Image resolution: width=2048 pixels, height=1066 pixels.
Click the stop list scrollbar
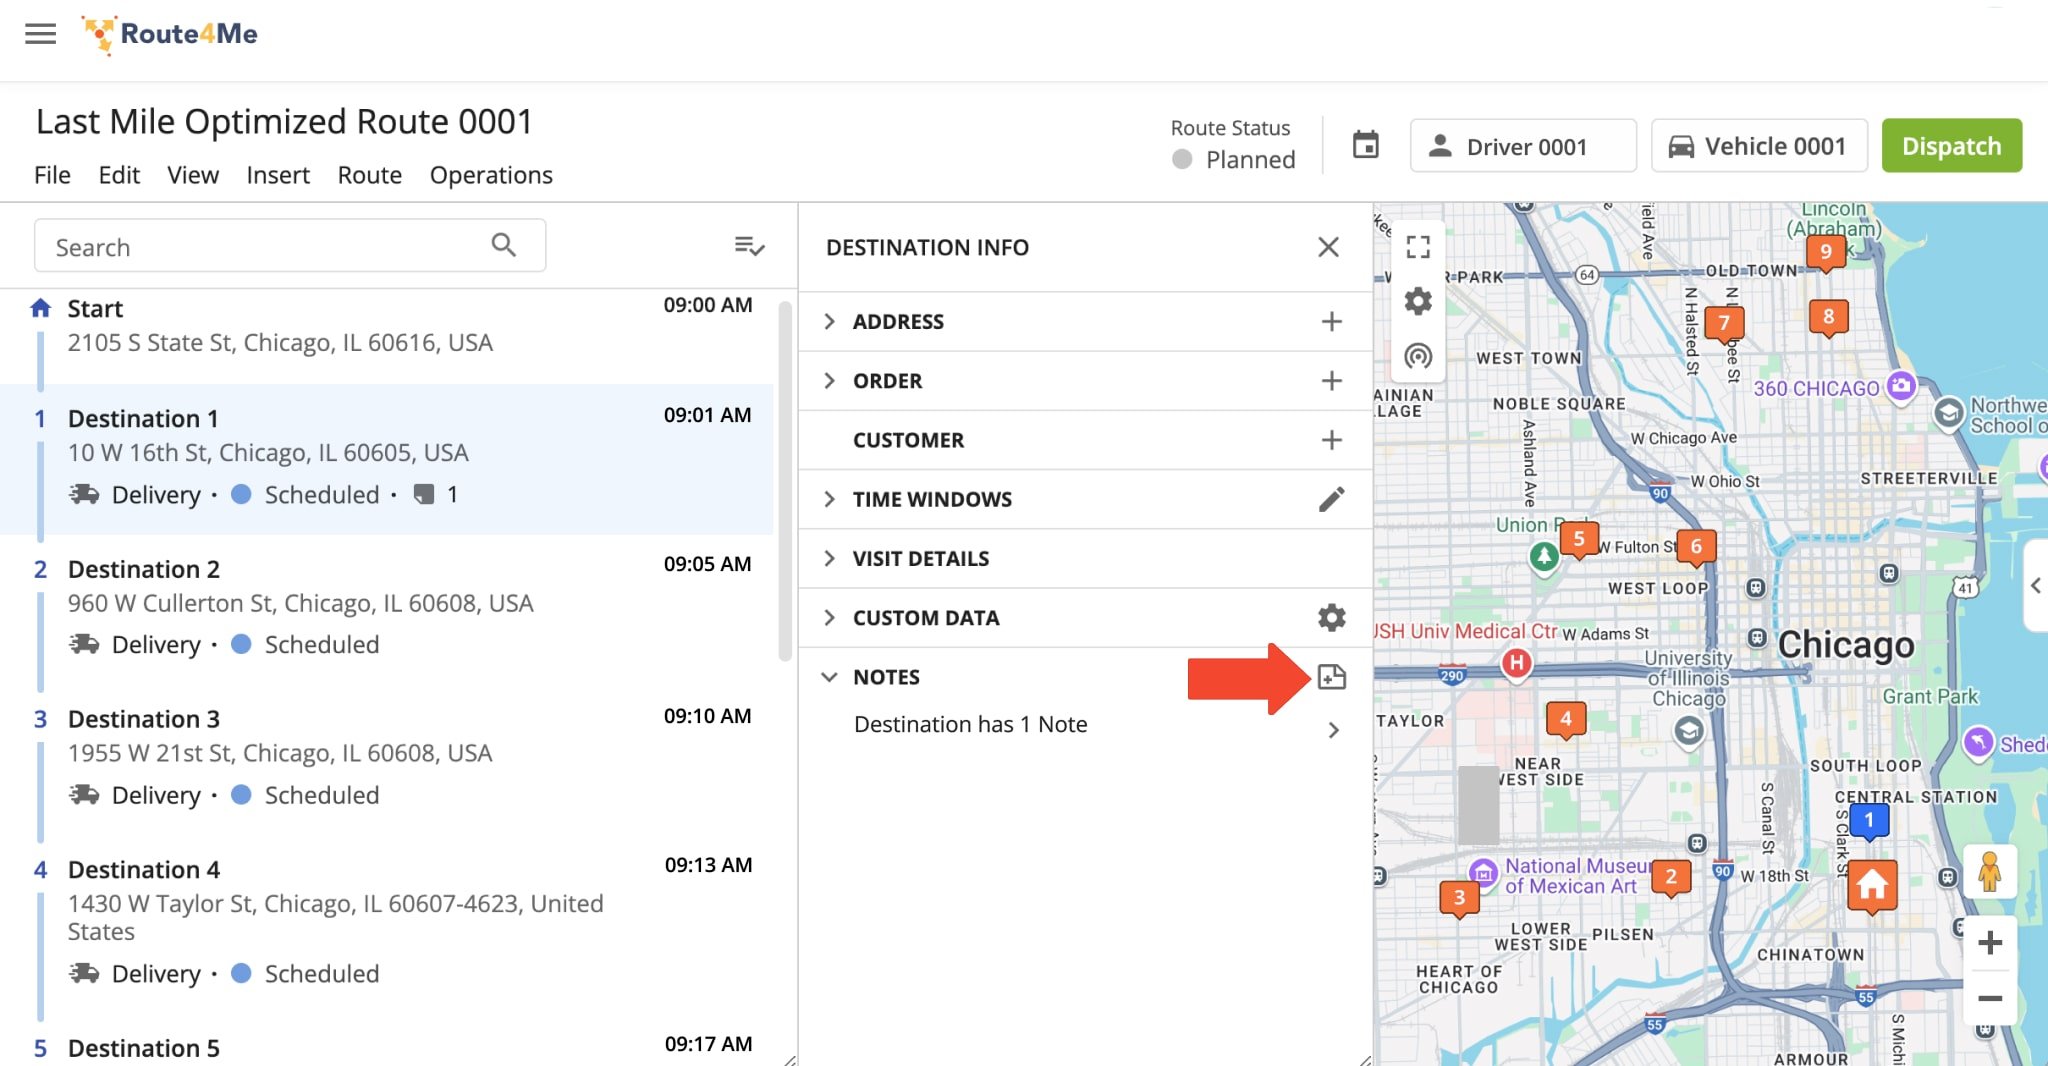pos(785,480)
